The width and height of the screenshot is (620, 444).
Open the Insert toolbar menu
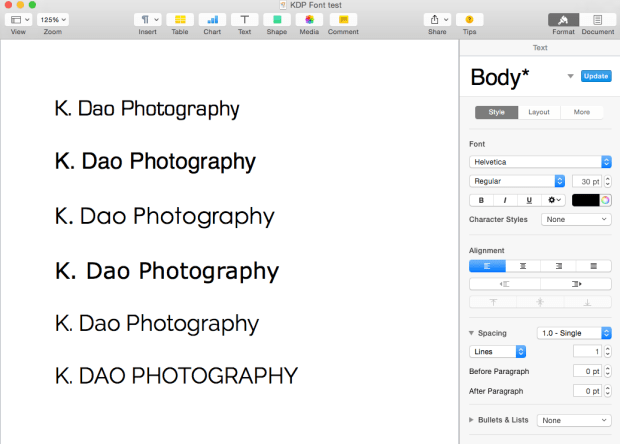(148, 19)
